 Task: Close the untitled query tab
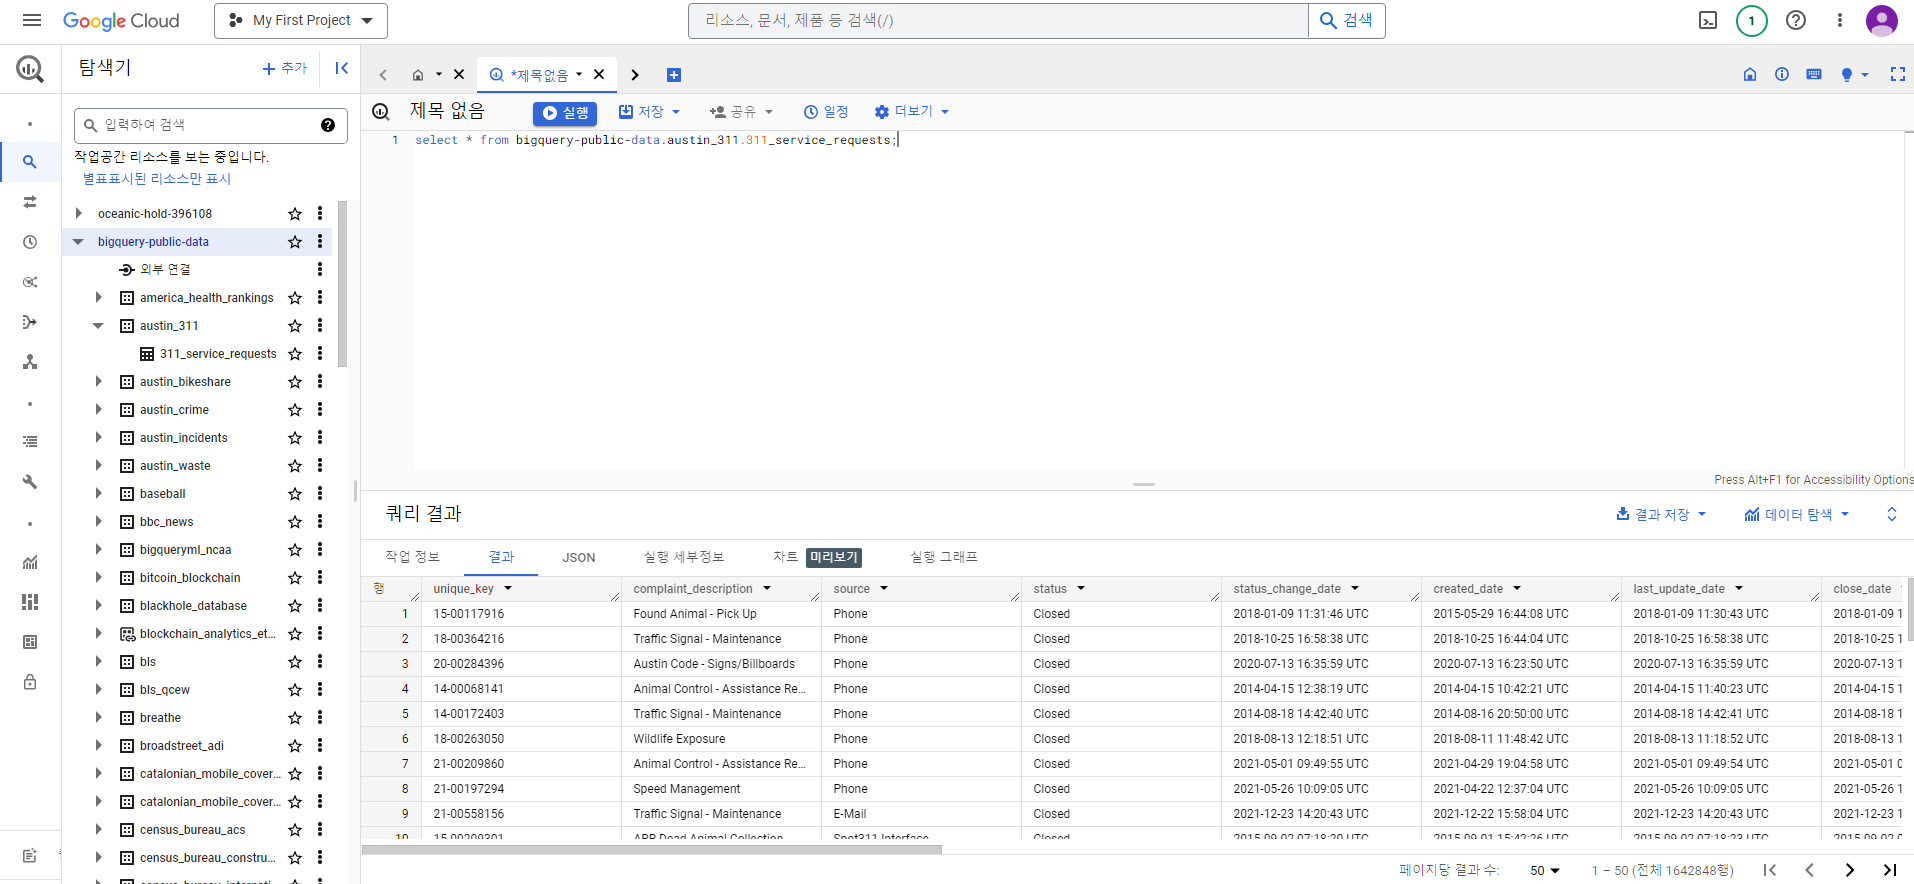[599, 74]
